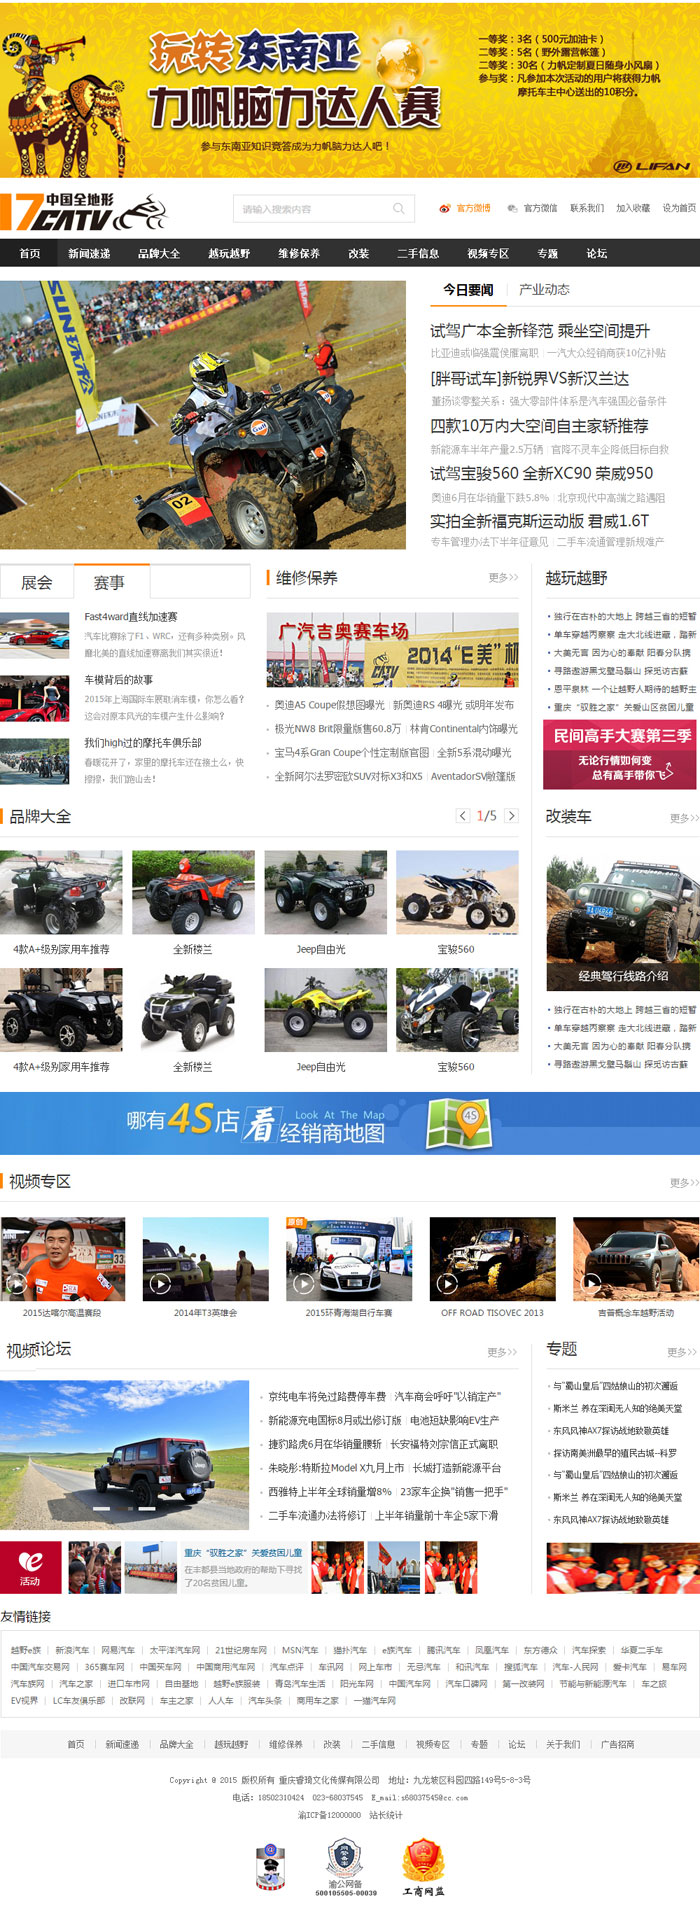
Task: Open 我们high过的摩托车俱乐部 article
Action: [143, 743]
